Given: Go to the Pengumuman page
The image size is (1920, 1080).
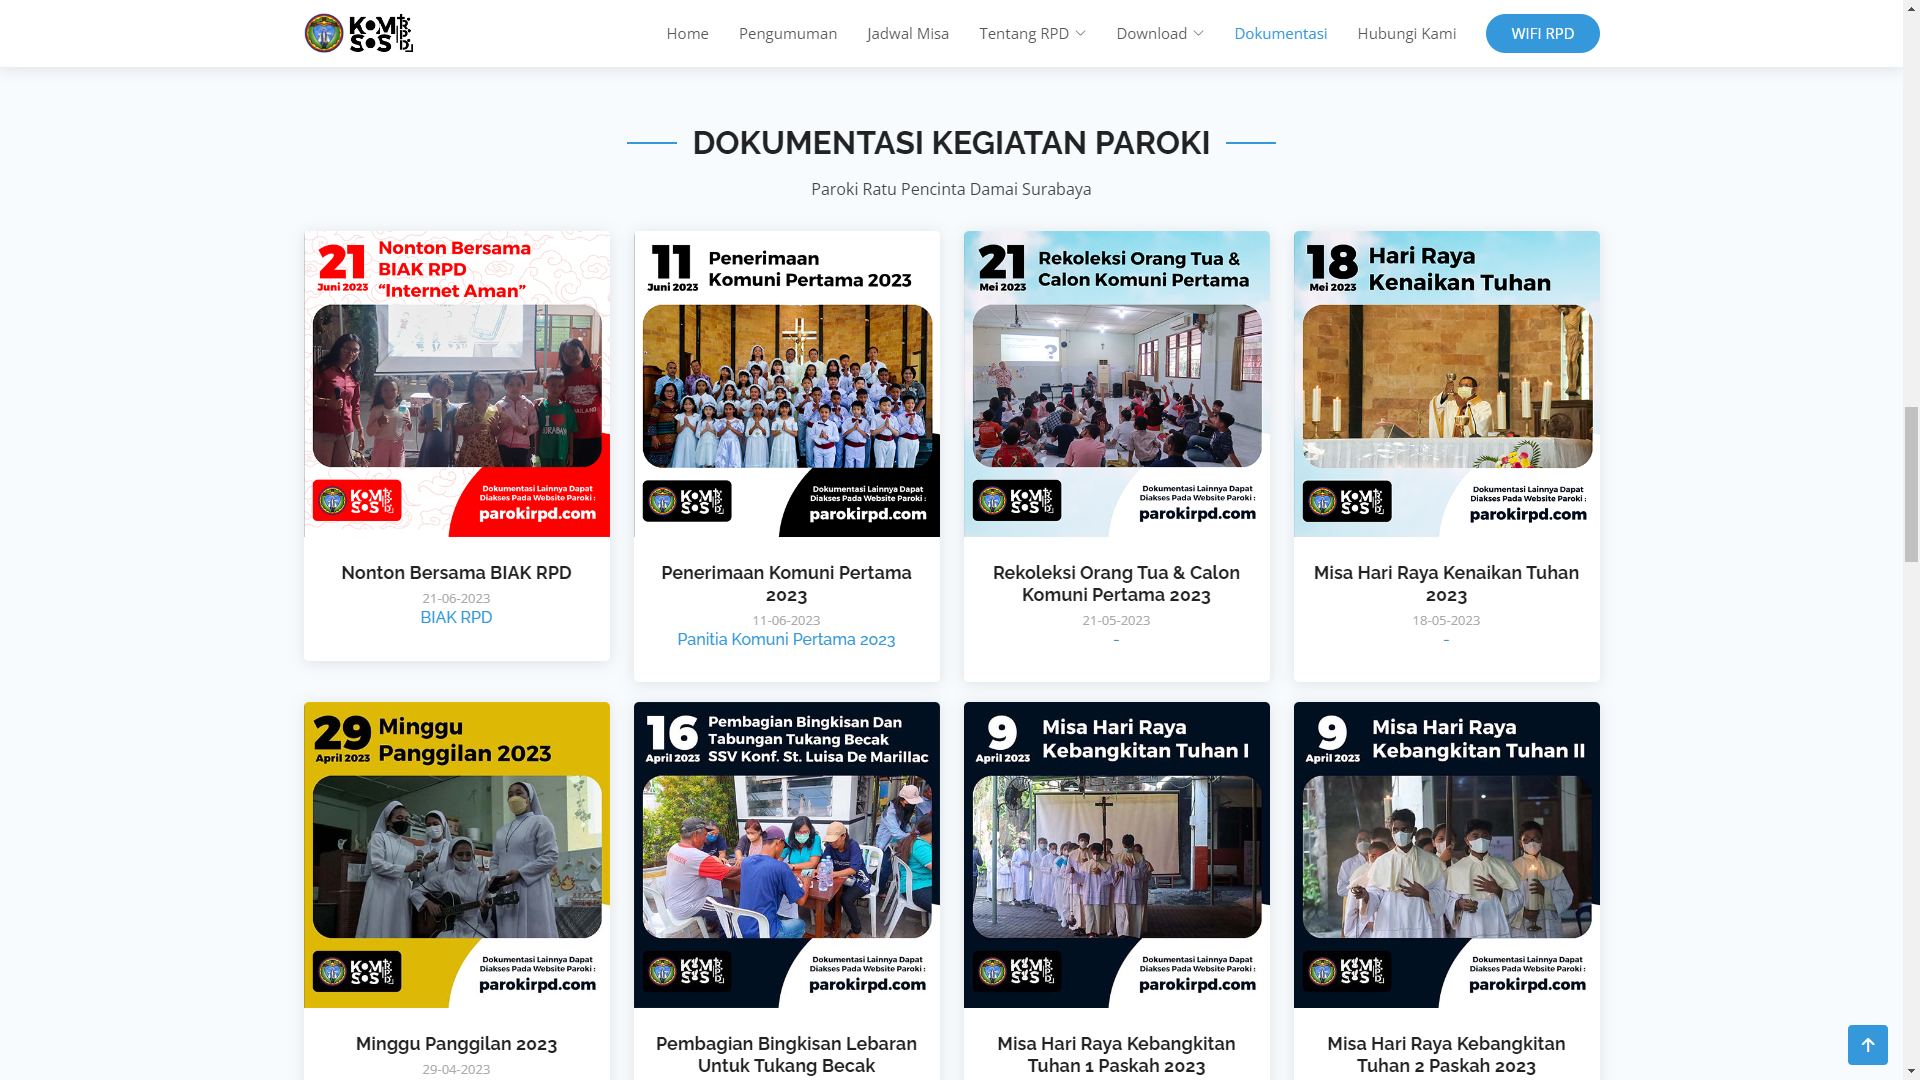Looking at the screenshot, I should 787,33.
